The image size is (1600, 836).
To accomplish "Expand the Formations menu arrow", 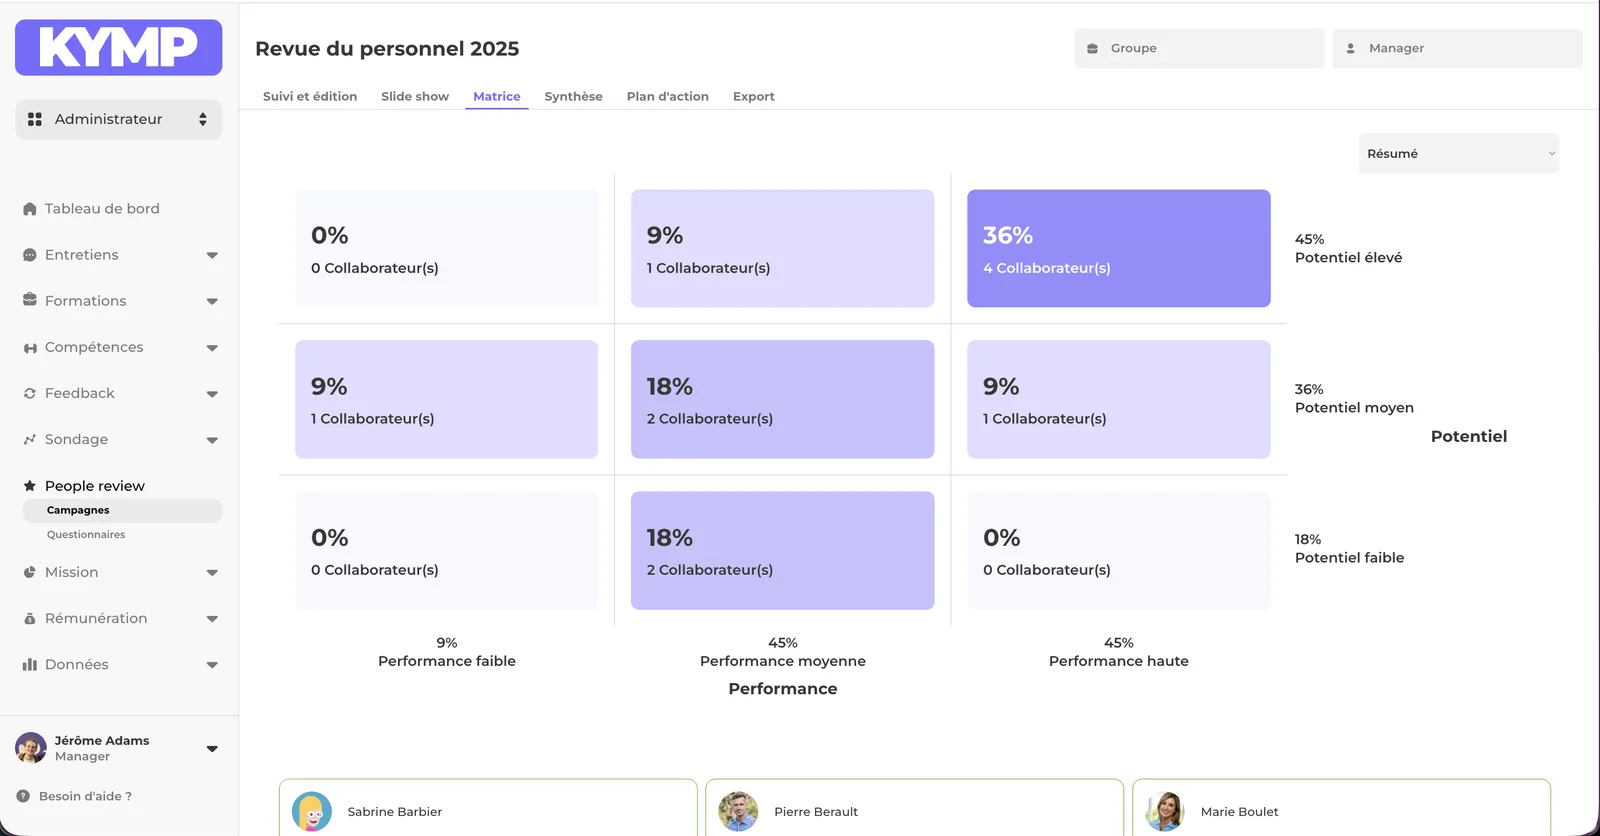I will pyautogui.click(x=212, y=301).
